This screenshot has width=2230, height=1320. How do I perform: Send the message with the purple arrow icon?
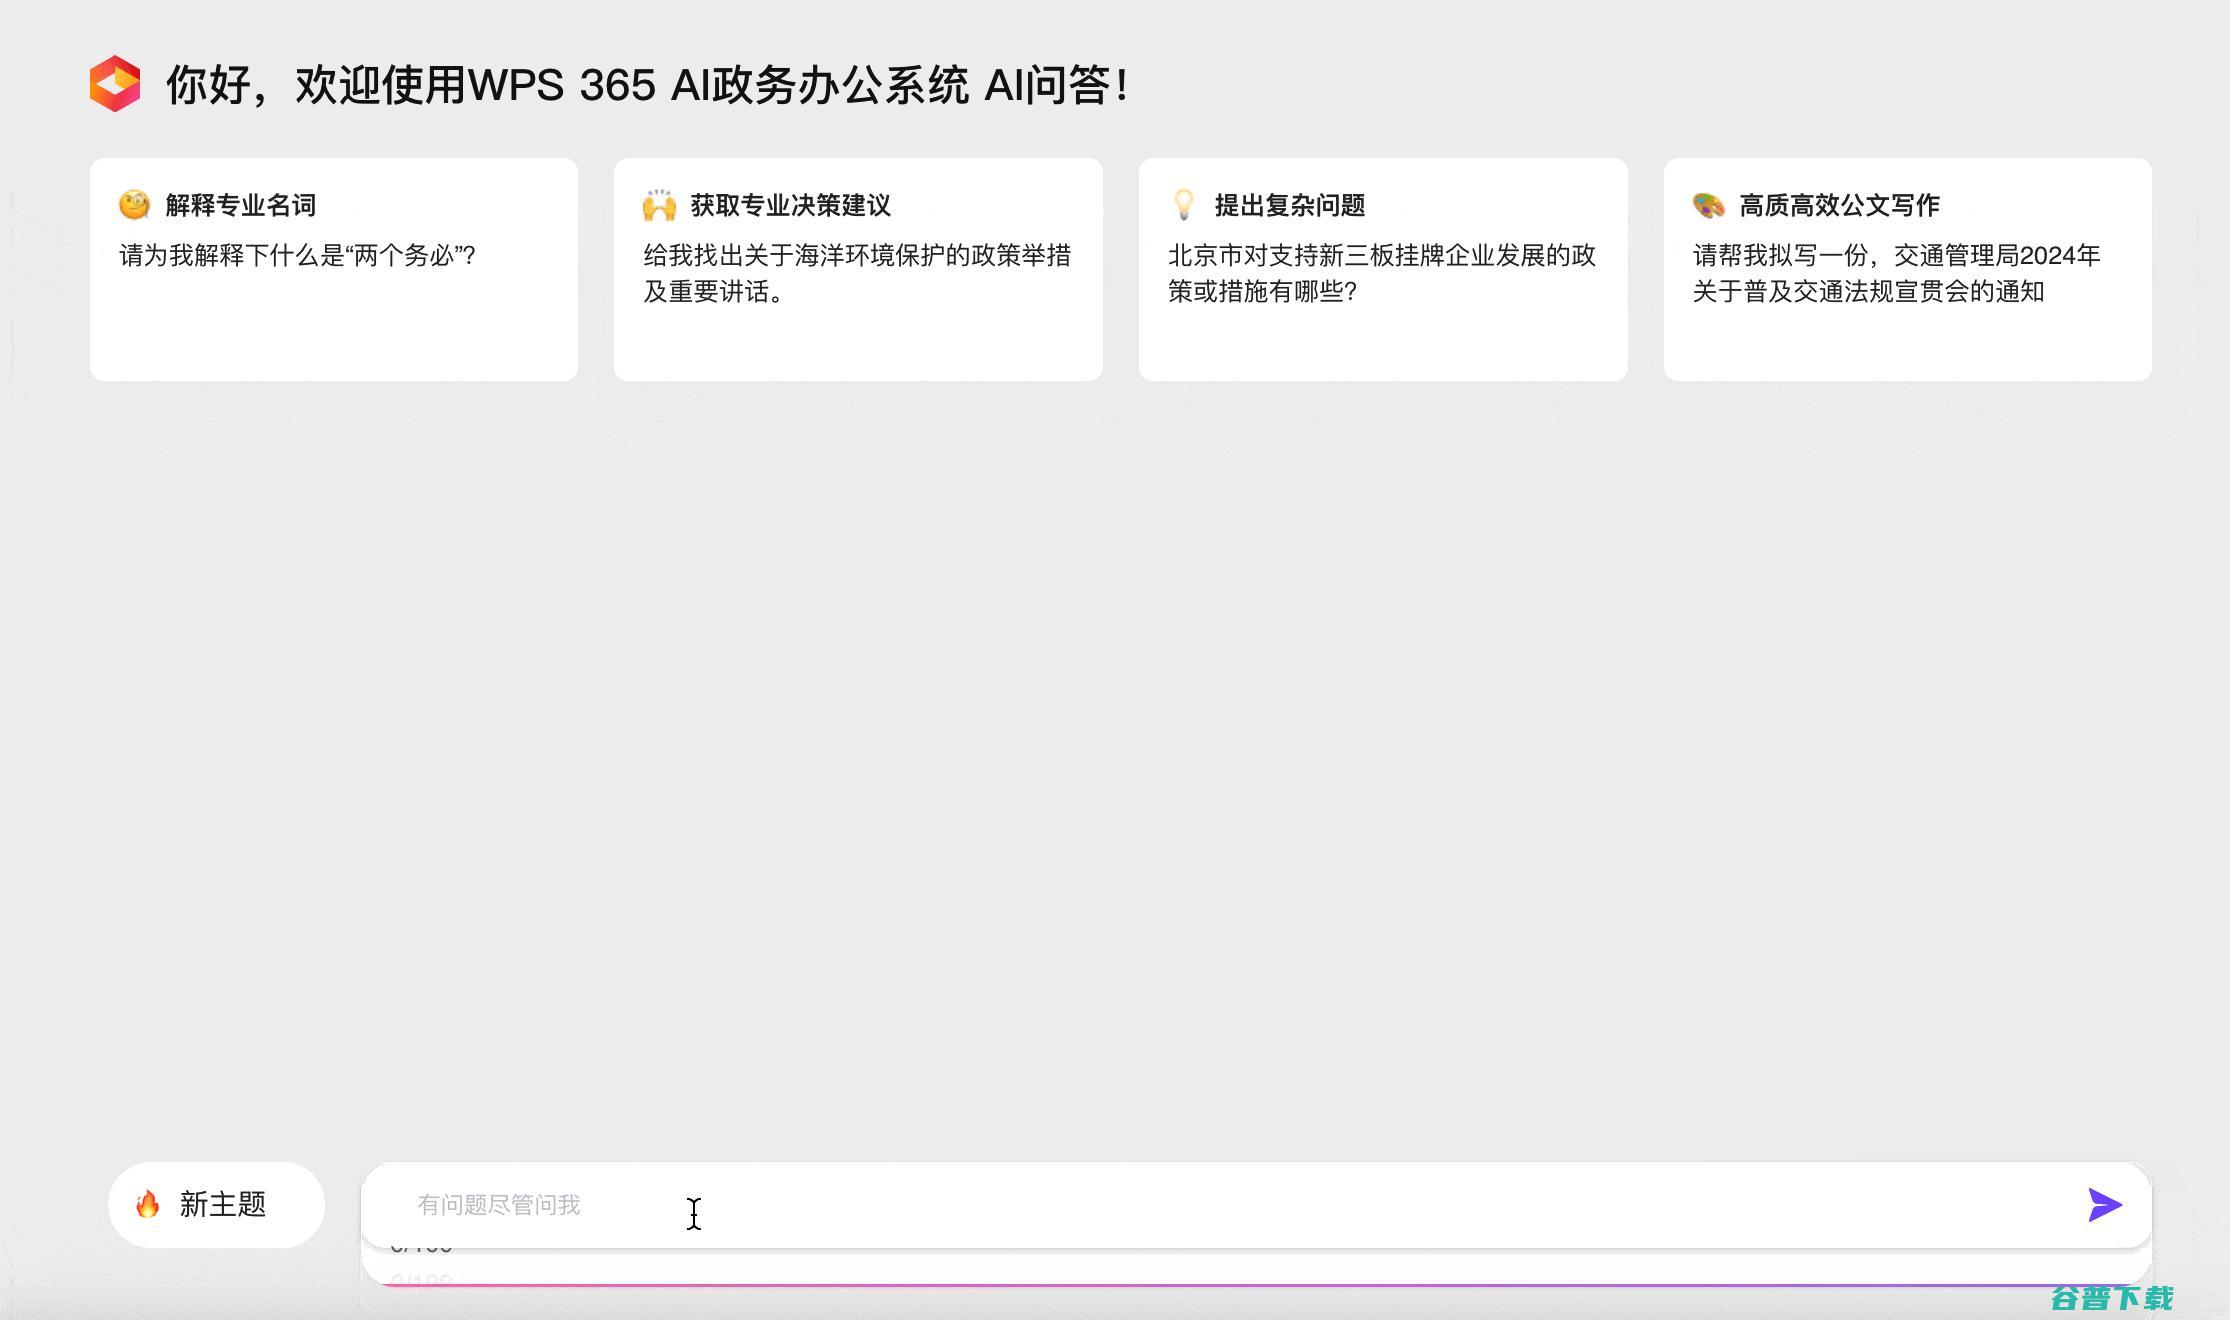point(2104,1205)
